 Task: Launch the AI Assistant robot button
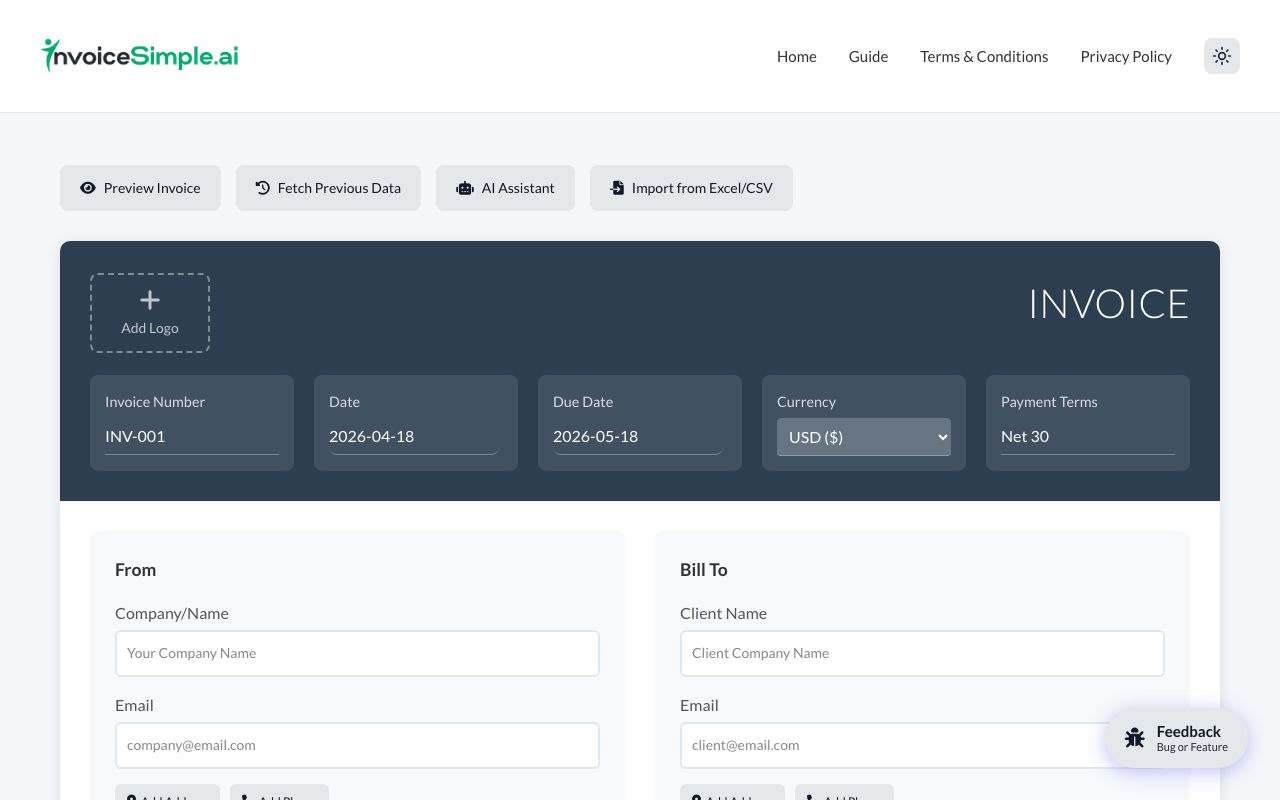(505, 188)
